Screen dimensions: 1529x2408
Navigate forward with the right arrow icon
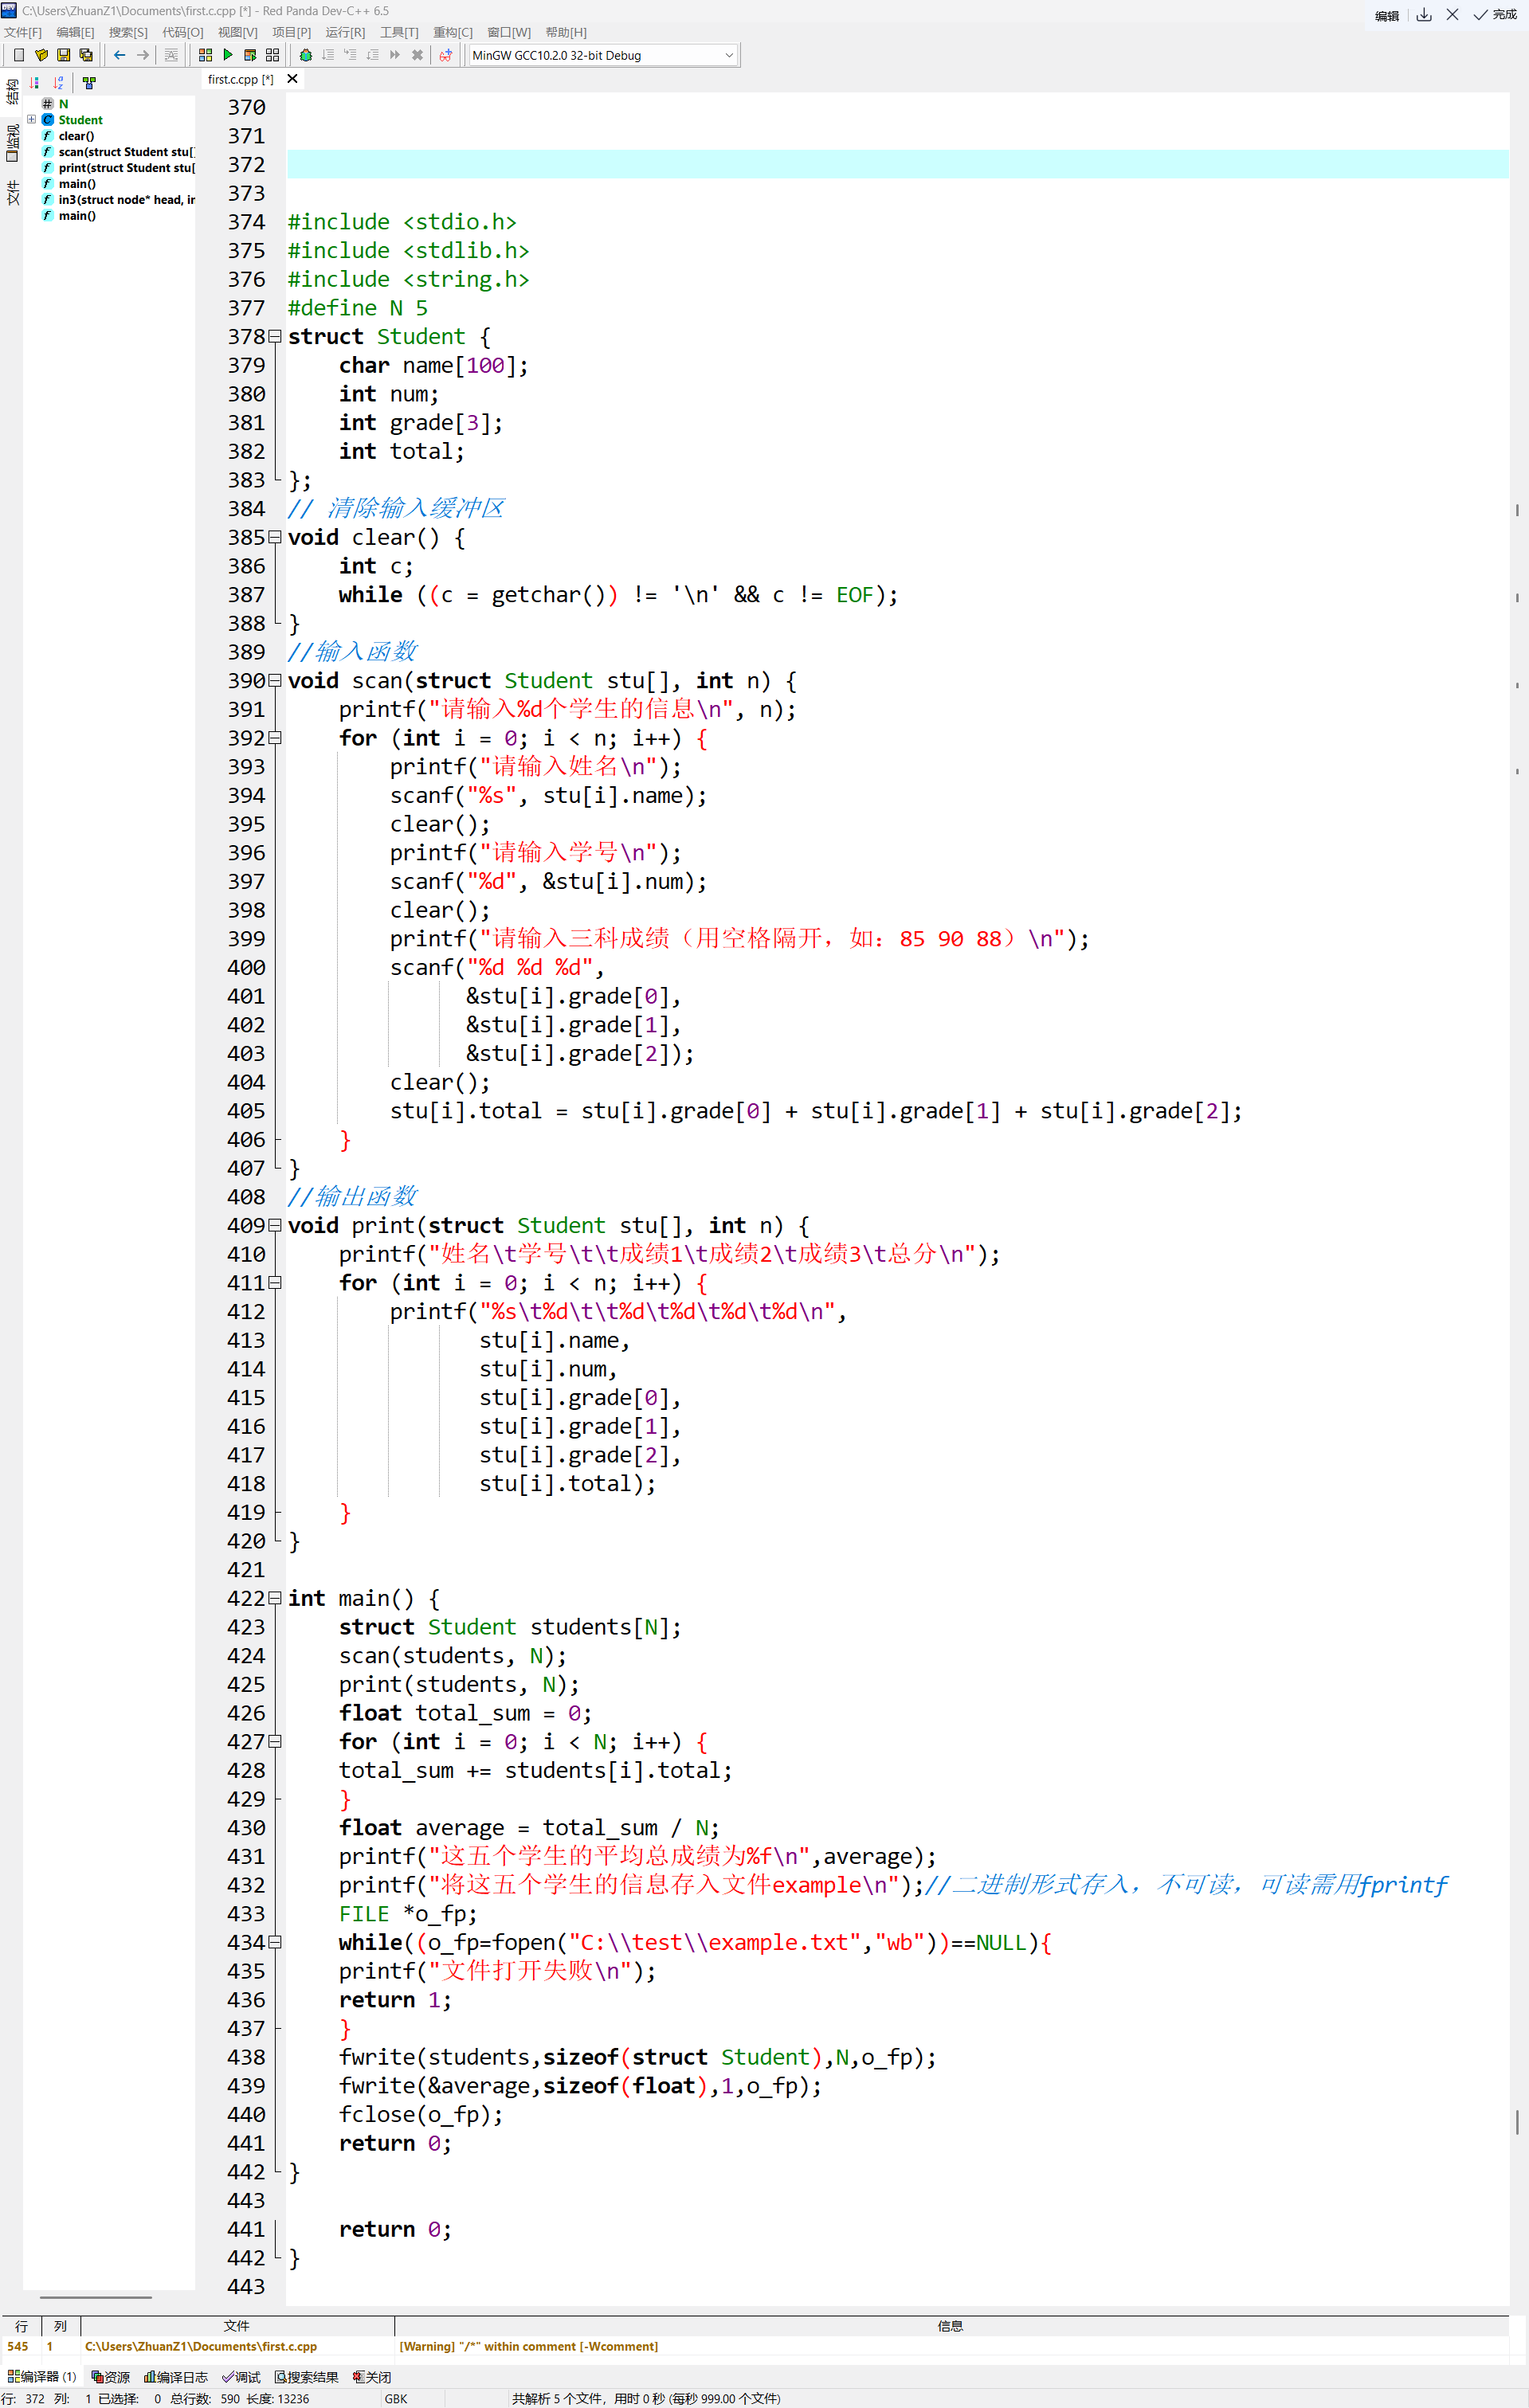pyautogui.click(x=143, y=55)
